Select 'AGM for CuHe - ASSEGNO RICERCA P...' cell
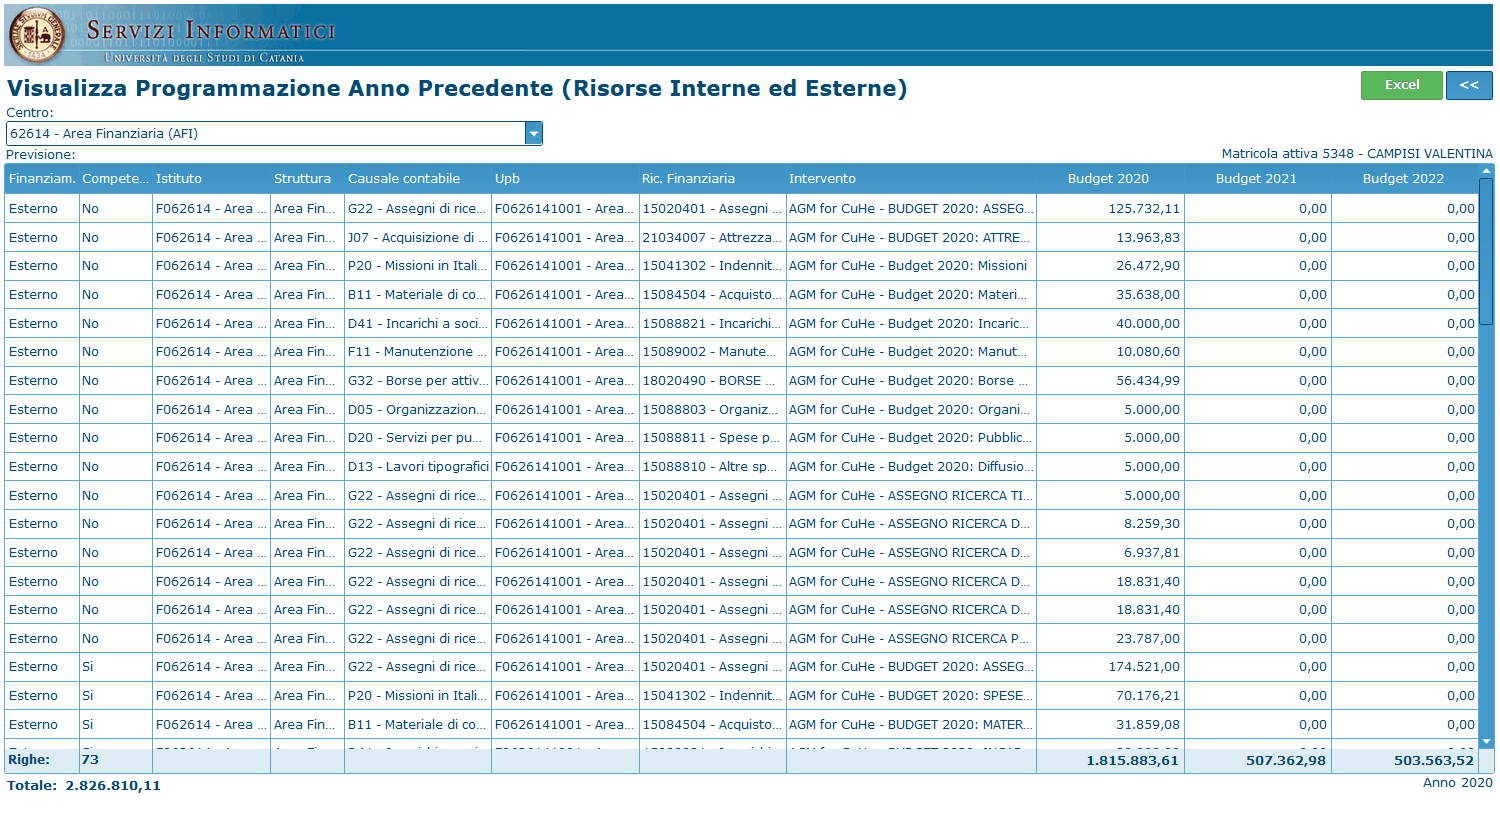Image resolution: width=1500 pixels, height=815 pixels. 911,639
